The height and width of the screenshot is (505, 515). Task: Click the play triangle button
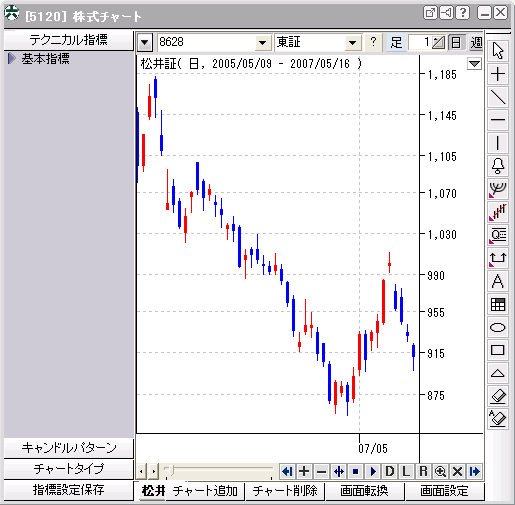(372, 471)
